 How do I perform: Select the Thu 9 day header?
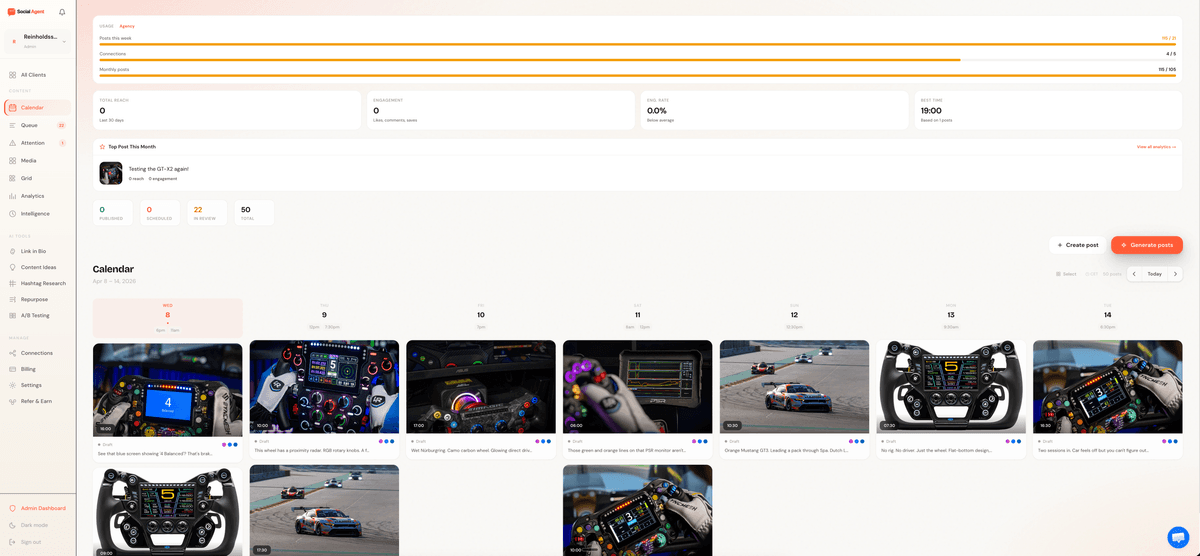pos(324,317)
